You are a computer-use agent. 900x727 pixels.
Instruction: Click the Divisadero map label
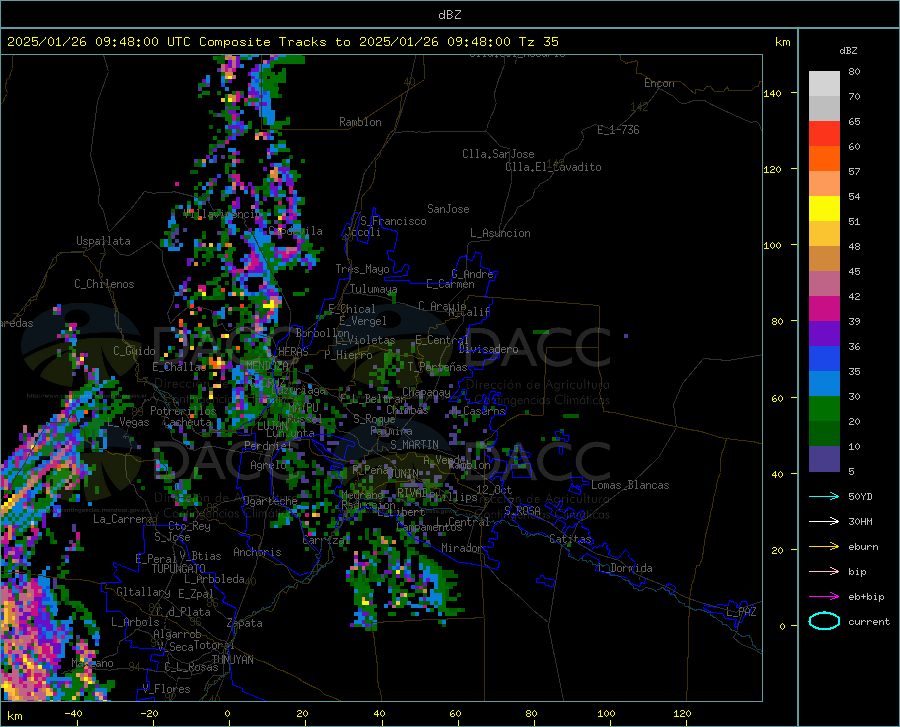[x=488, y=349]
